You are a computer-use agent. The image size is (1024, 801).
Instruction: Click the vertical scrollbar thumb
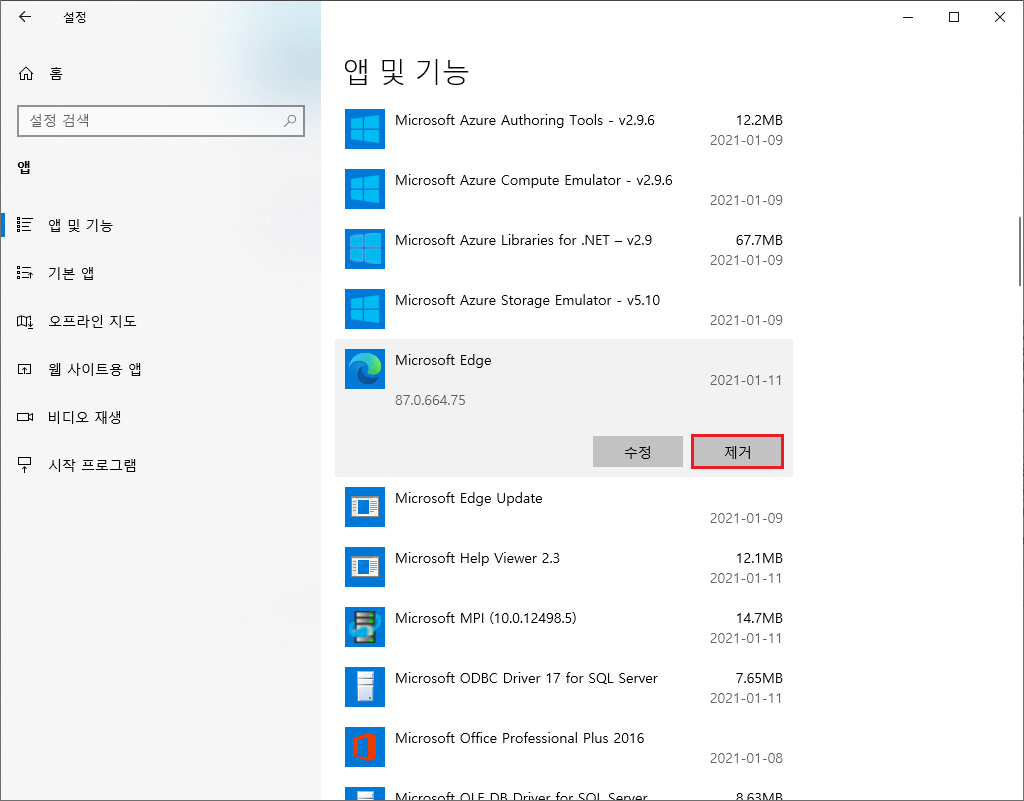tap(1019, 251)
